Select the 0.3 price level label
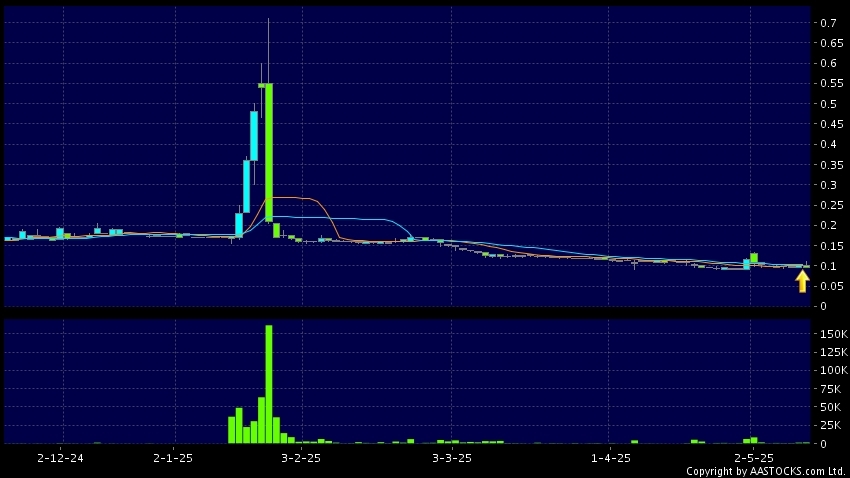850x478 pixels. (828, 185)
